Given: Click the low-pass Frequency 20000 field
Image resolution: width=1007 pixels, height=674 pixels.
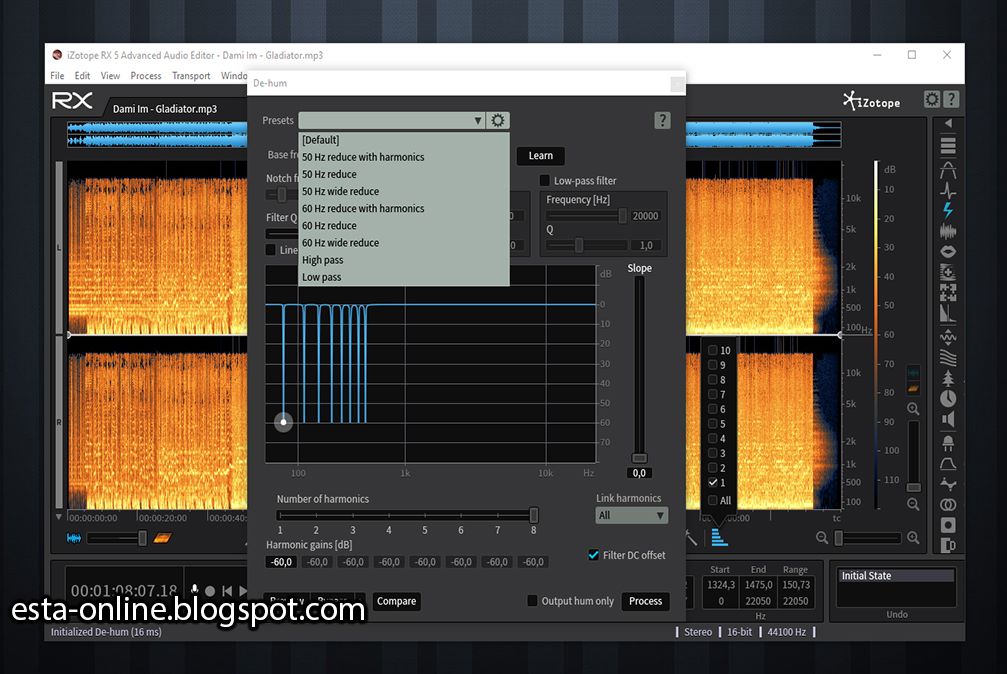Looking at the screenshot, I should click(x=645, y=216).
